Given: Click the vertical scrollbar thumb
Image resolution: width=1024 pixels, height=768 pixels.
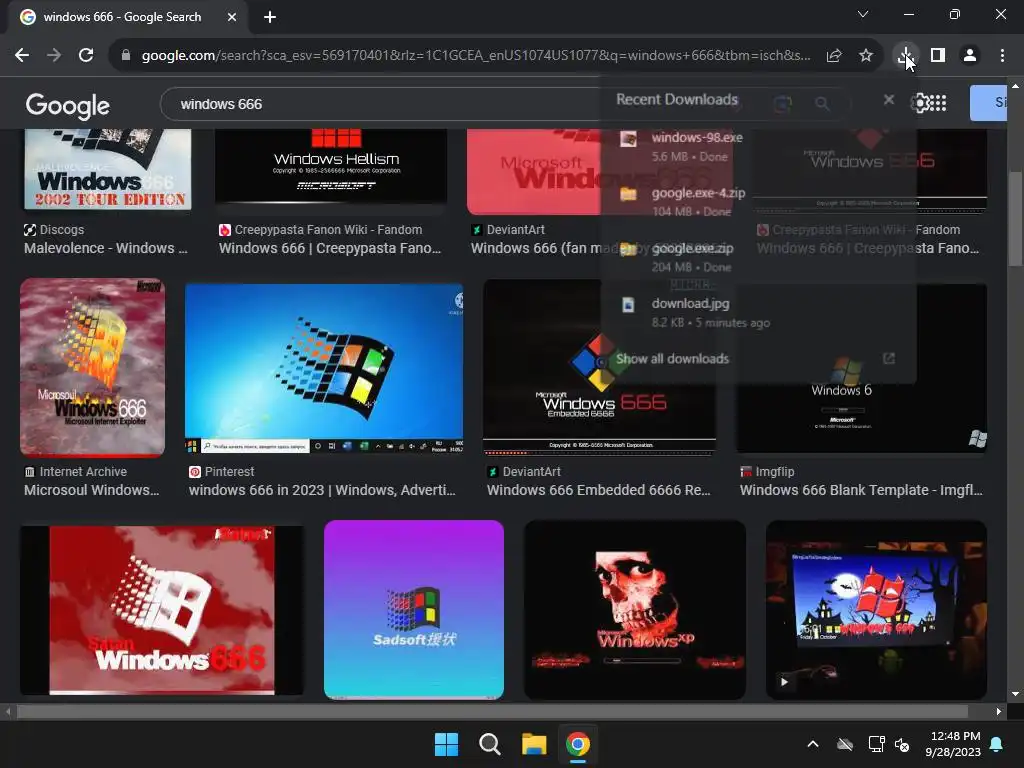Looking at the screenshot, I should pos(1015,219).
